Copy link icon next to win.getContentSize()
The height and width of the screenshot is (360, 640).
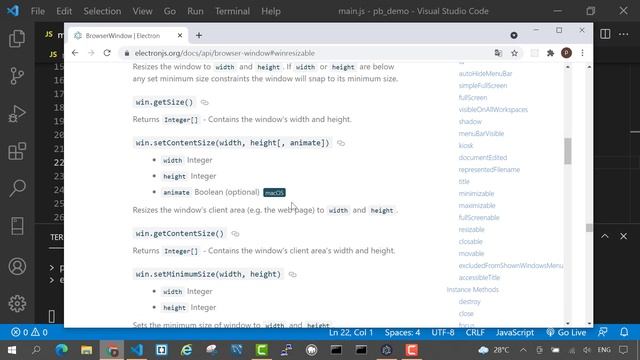235,234
